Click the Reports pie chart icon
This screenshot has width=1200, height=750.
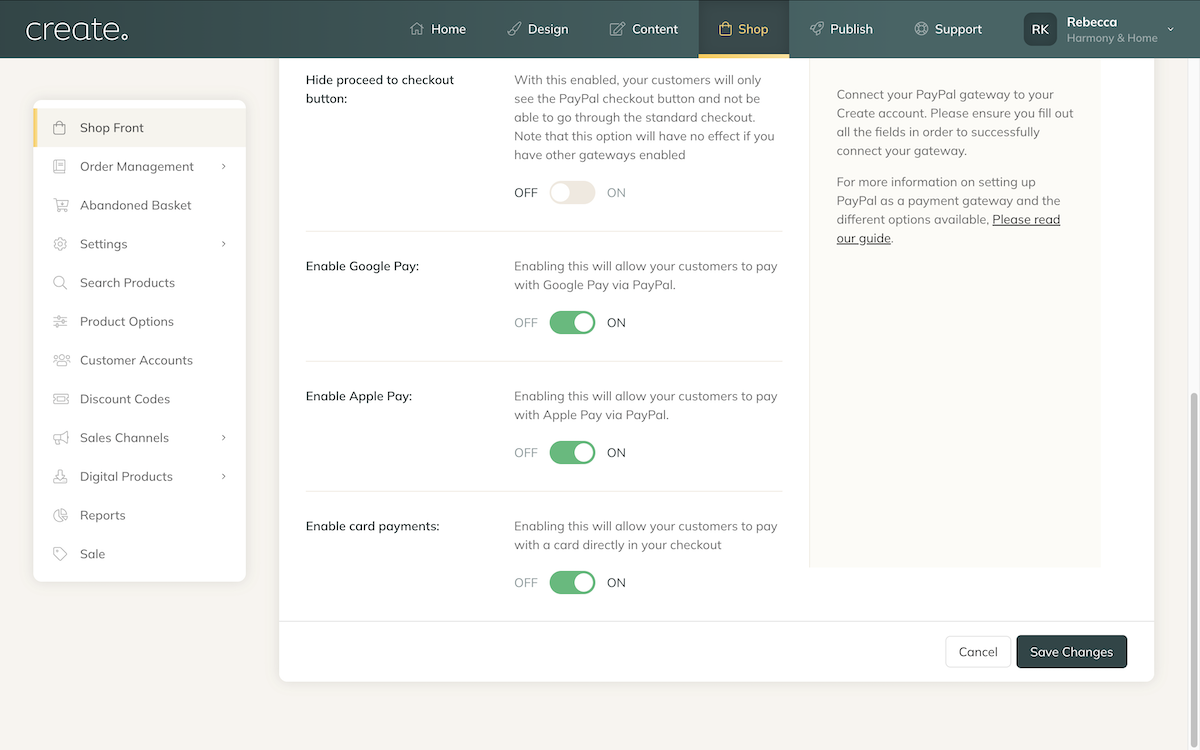tap(60, 515)
